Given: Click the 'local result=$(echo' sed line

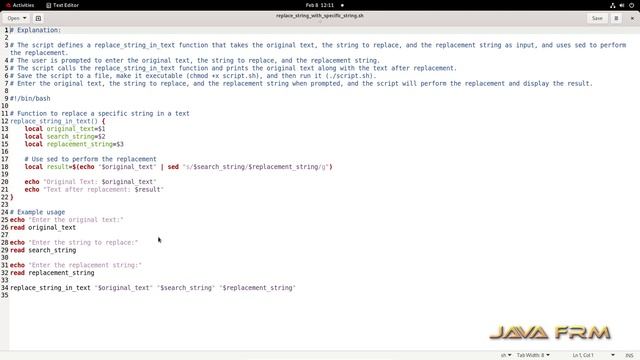Looking at the screenshot, I should (178, 167).
